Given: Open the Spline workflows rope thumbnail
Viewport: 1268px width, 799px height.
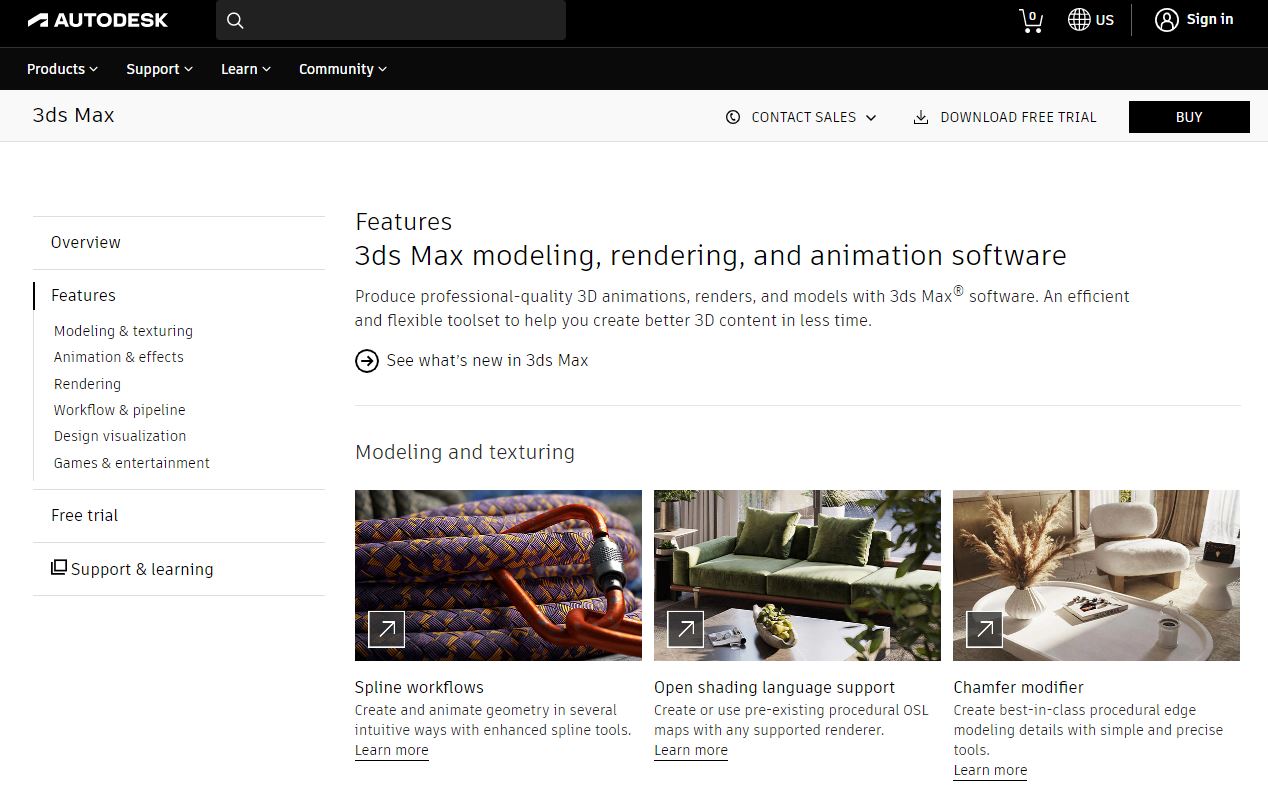Looking at the screenshot, I should [x=498, y=575].
